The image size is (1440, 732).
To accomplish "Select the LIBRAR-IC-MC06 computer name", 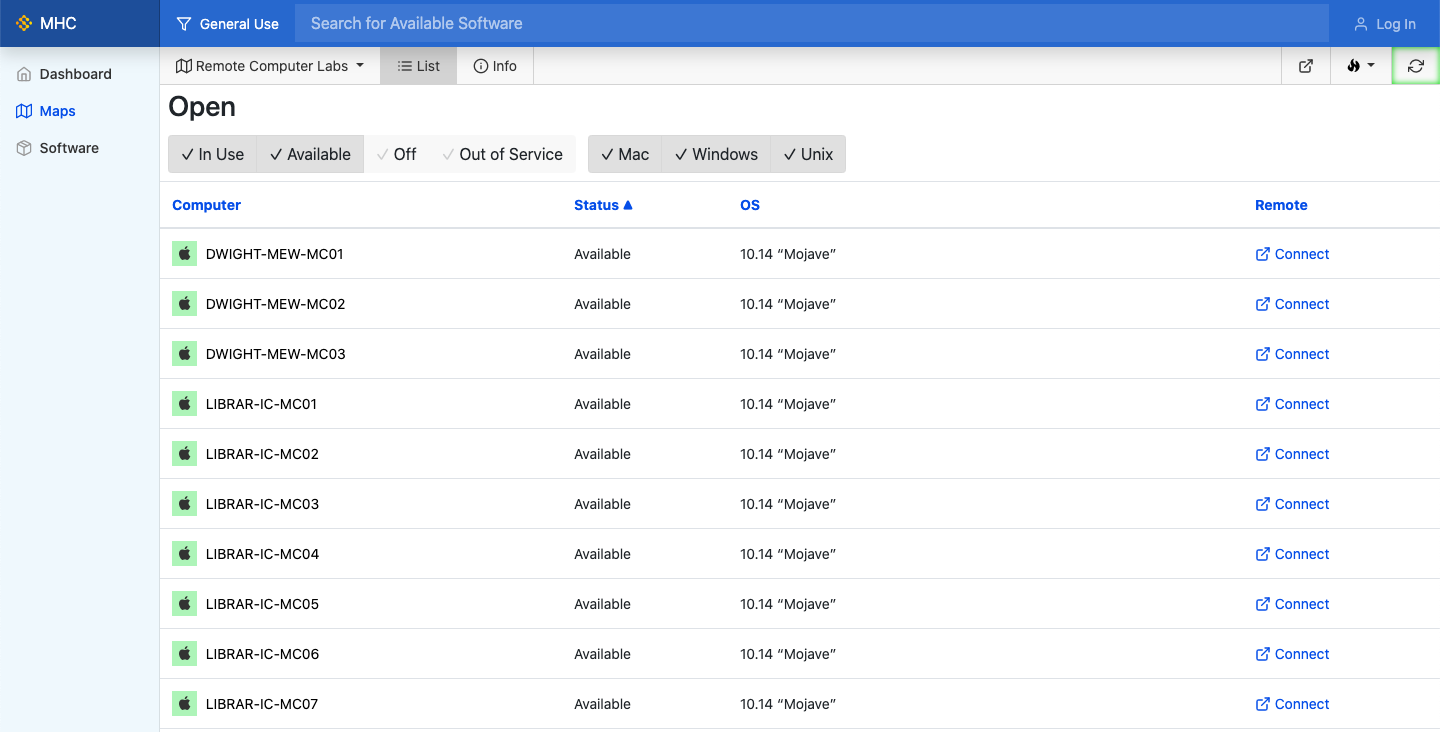I will coord(262,654).
